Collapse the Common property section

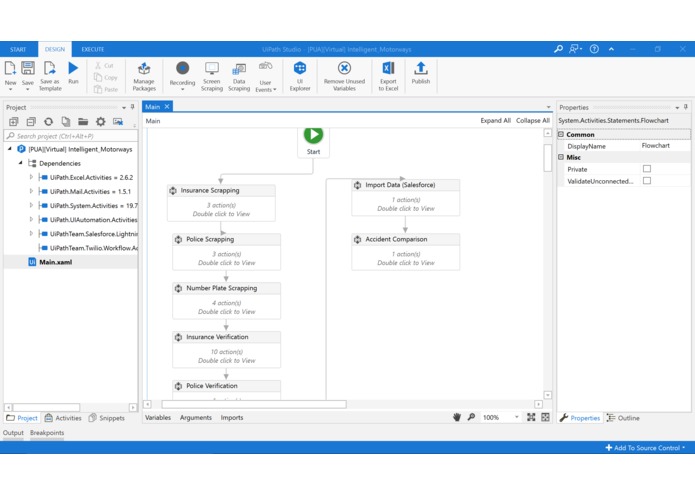click(561, 134)
